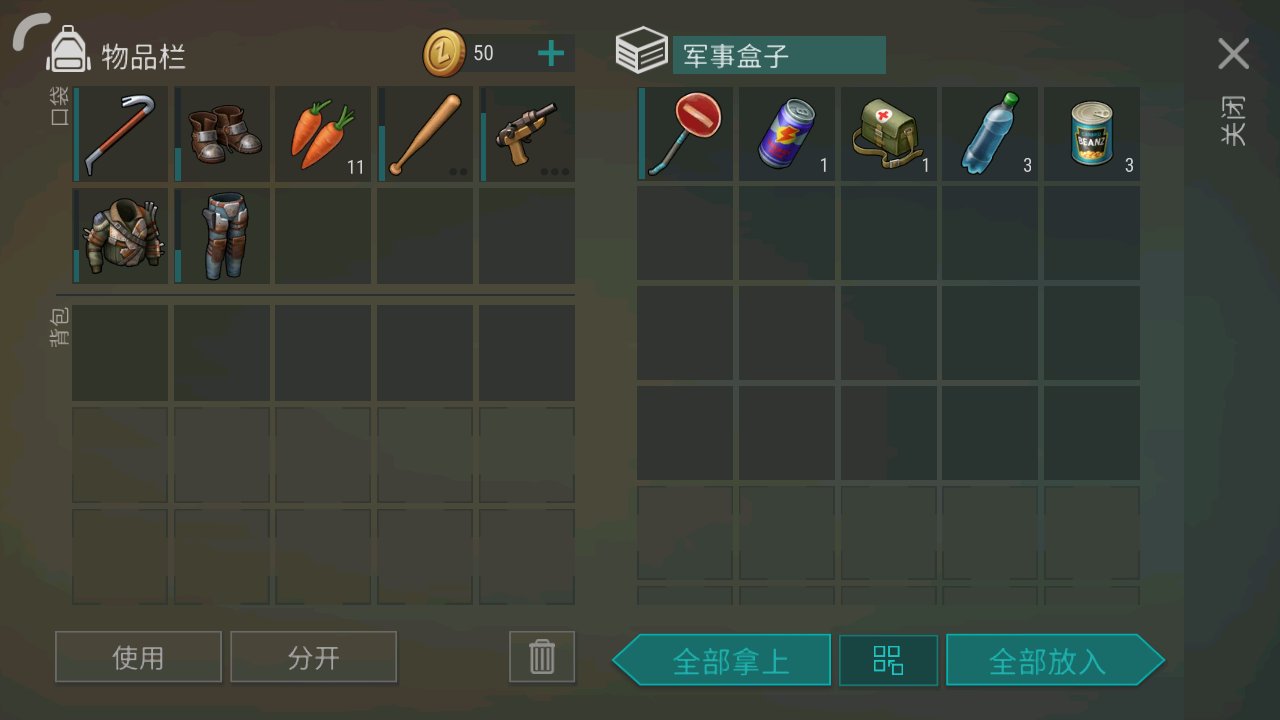Viewport: 1280px width, 720px height.
Task: Sort items using the grid arrange button
Action: 888,660
